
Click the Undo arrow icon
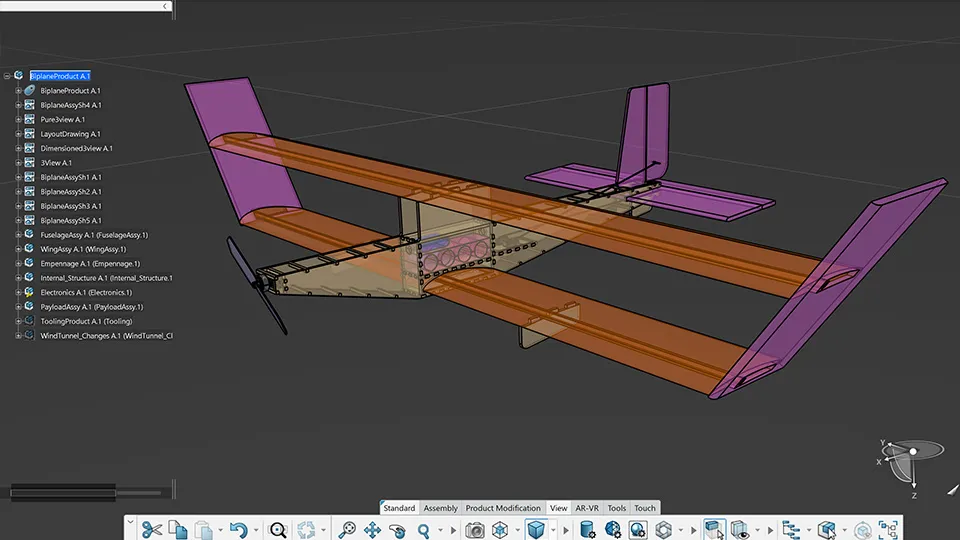237,529
